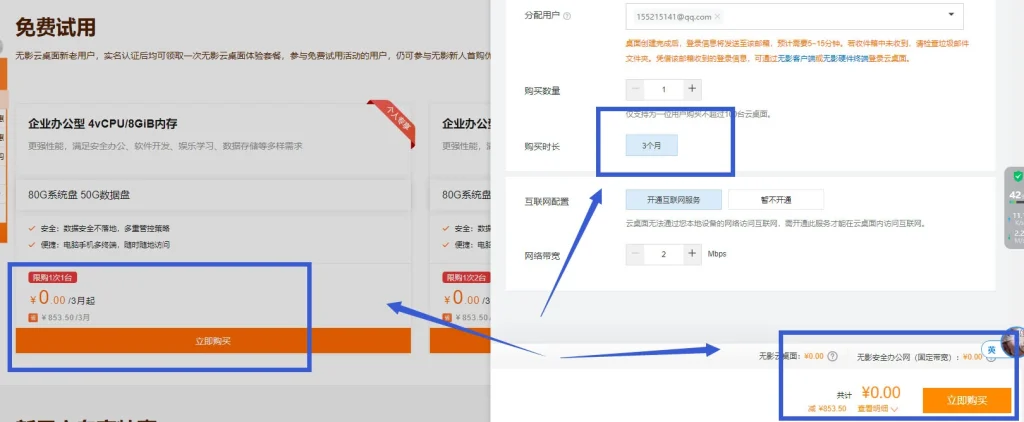This screenshot has height=422, width=1024.
Task: Click the 限购1次2台 red badge
Action: pyautogui.click(x=466, y=278)
